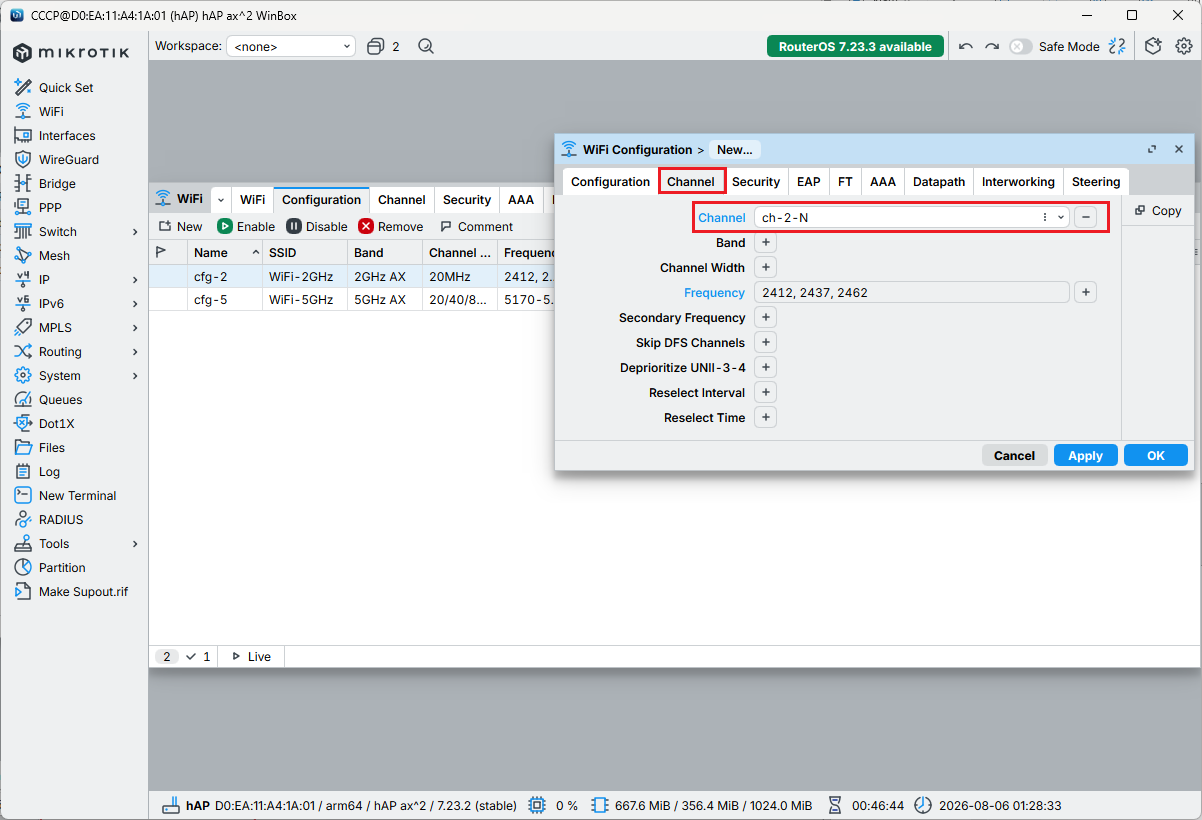The width and height of the screenshot is (1202, 820).
Task: Open the Mesh sidebar item
Action: click(x=54, y=255)
